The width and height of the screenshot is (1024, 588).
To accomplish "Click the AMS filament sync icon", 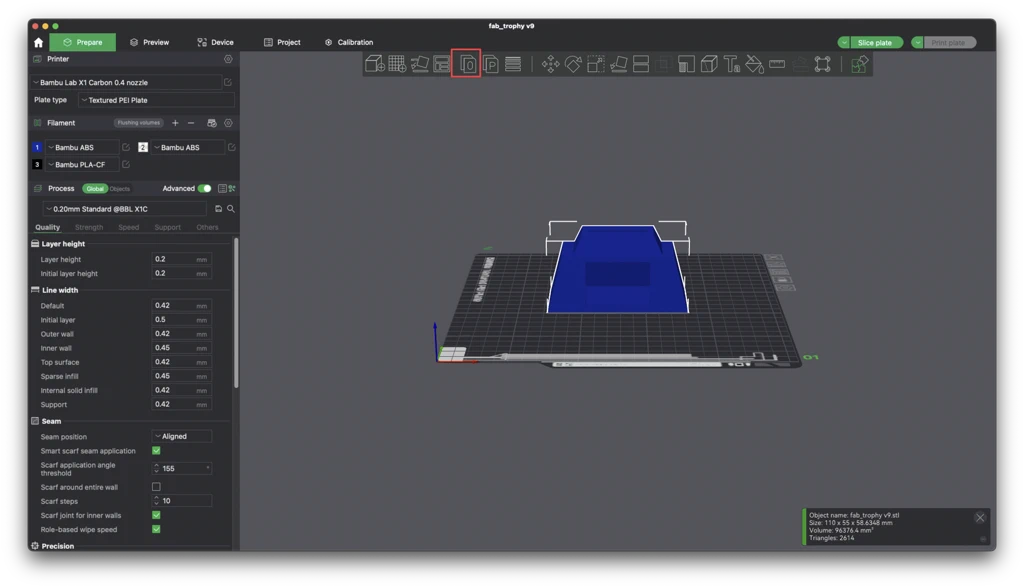I will [x=212, y=123].
